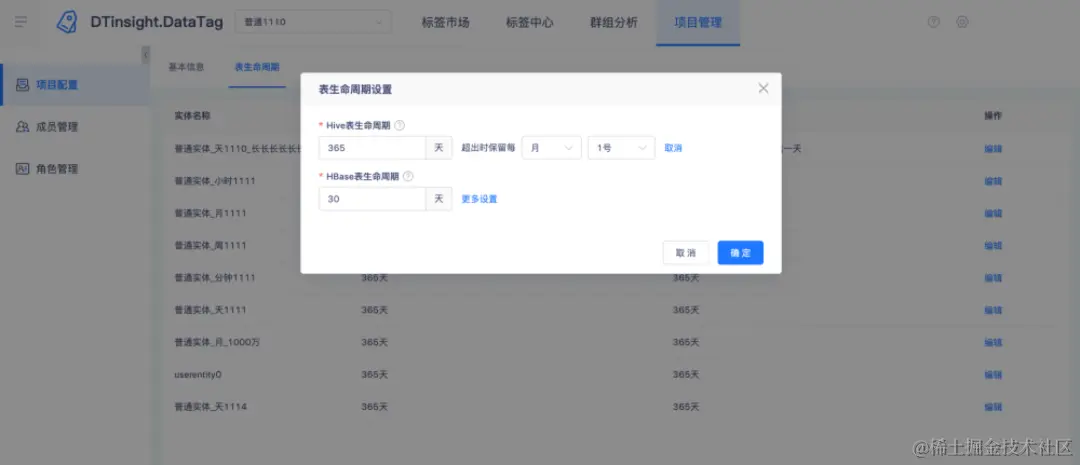The image size is (1080, 465).
Task: Open the 月 retention period dropdown
Action: 551,148
